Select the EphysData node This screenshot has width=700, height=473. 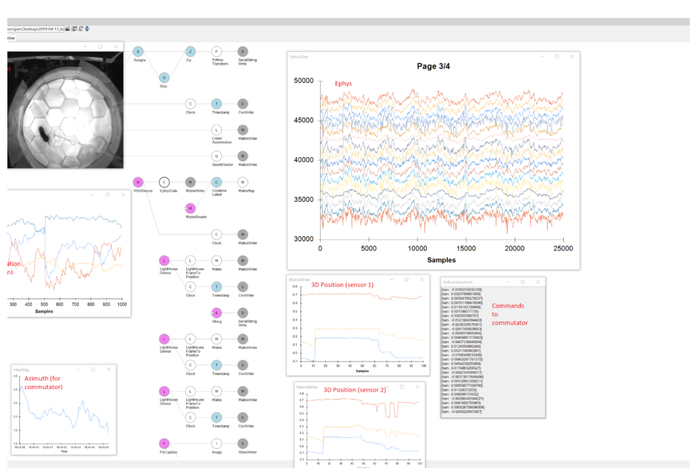coord(164,182)
